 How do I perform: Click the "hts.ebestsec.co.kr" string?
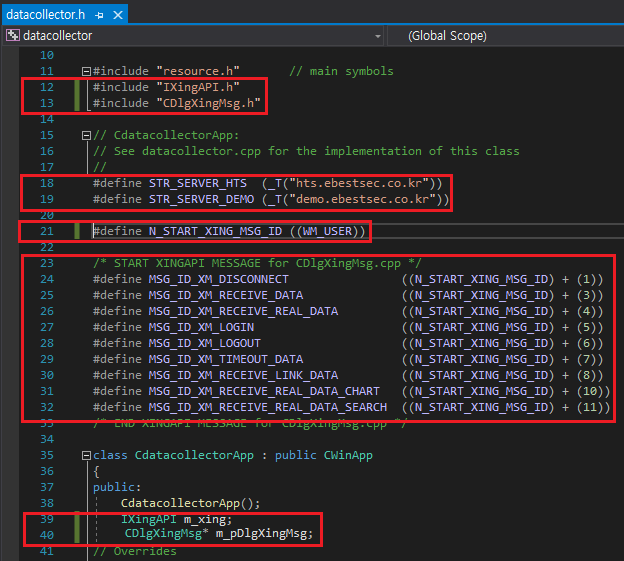point(361,183)
